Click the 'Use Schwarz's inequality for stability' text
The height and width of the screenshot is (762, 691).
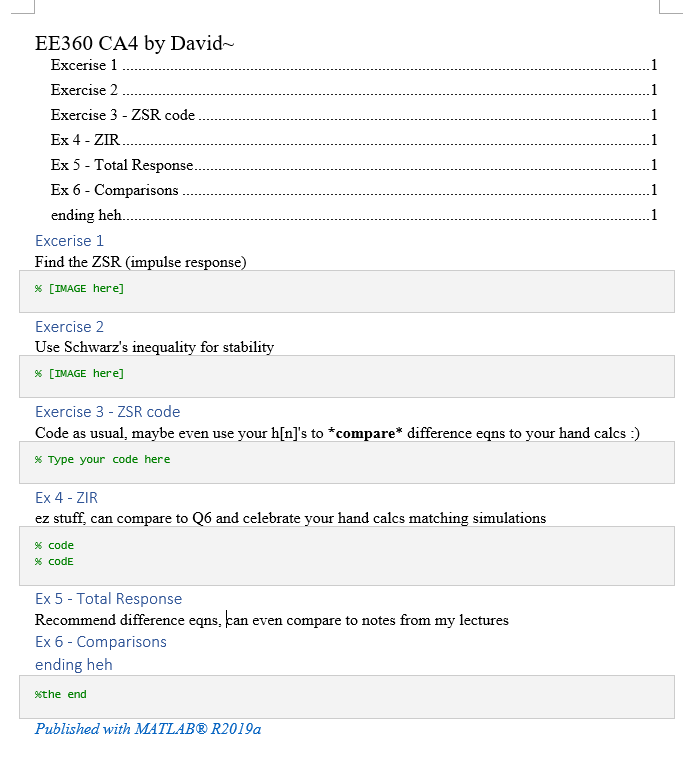pos(154,347)
